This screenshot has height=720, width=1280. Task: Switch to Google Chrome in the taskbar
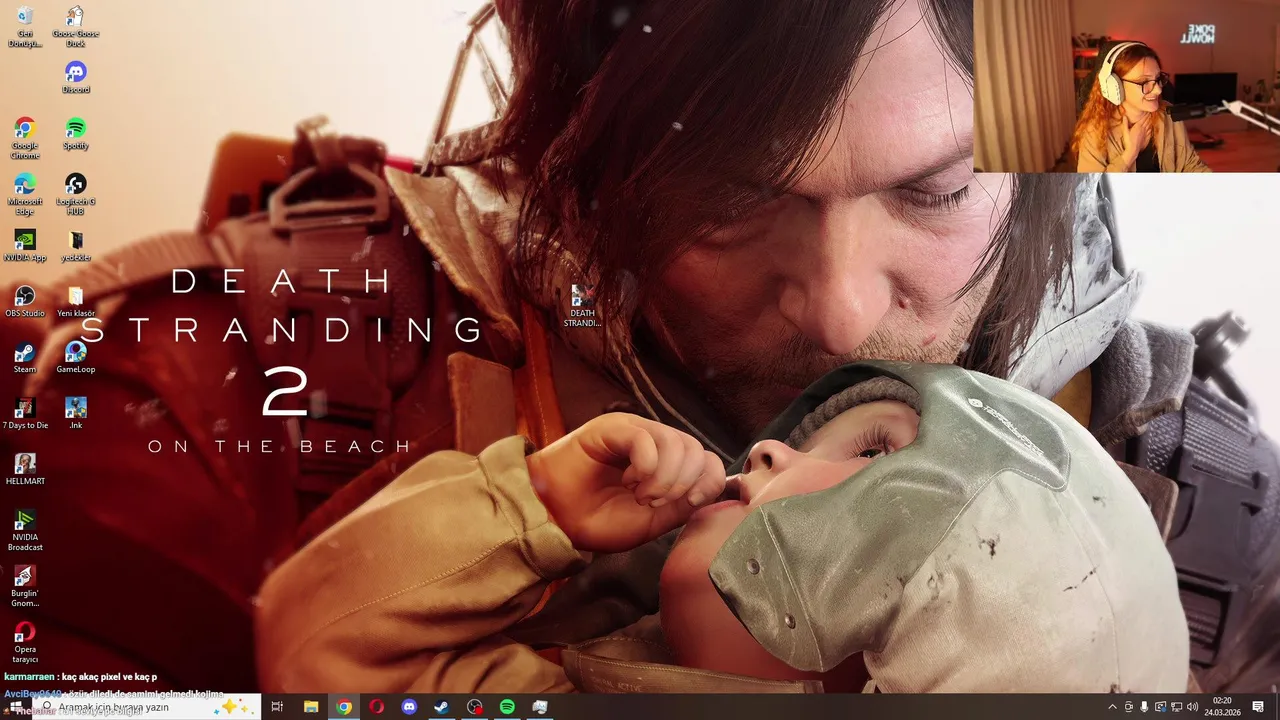point(344,707)
